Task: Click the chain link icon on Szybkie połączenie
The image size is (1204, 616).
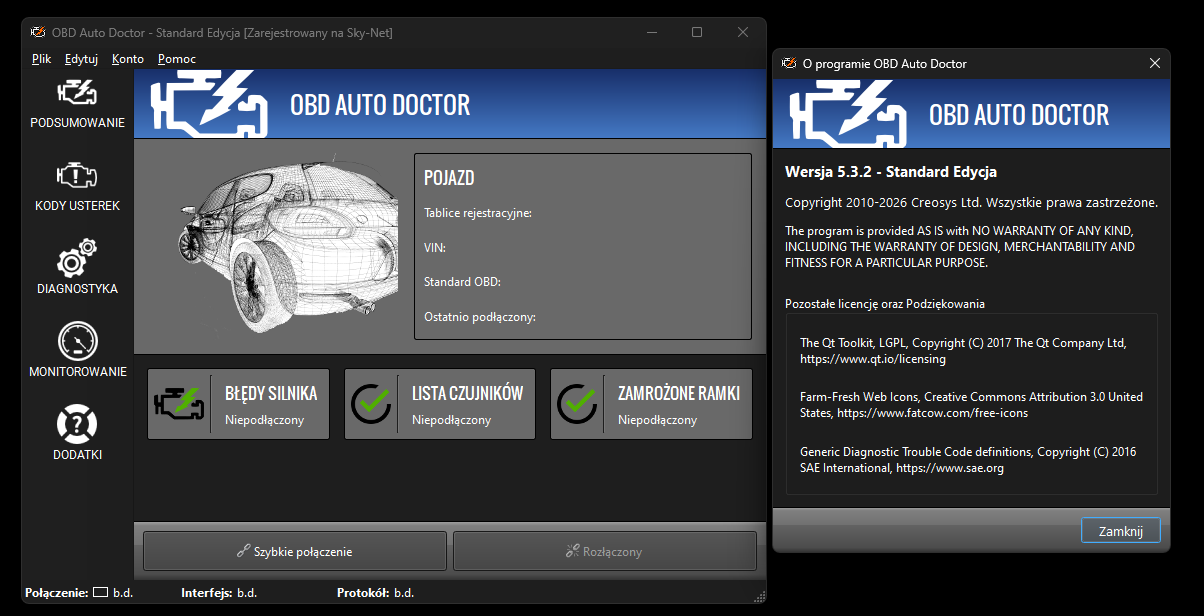Action: (243, 551)
